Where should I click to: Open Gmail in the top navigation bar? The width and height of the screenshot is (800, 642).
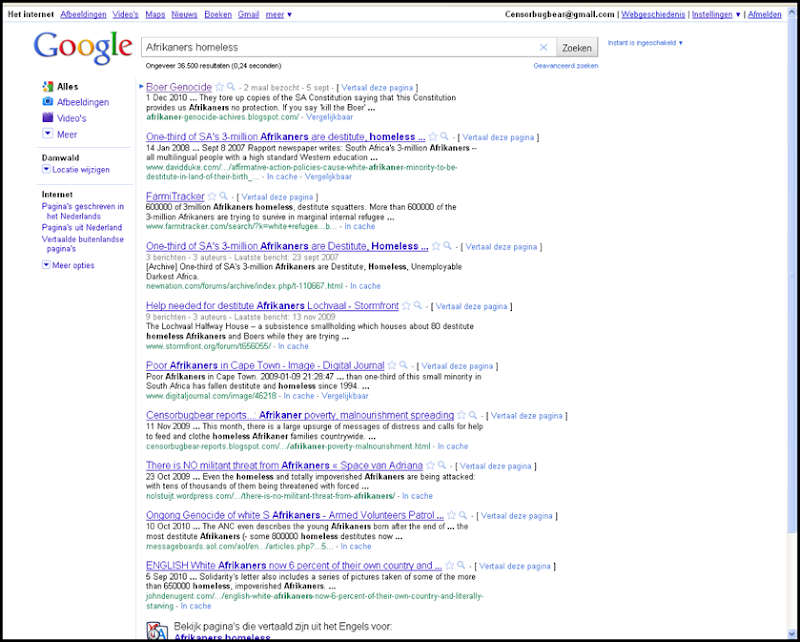pos(248,14)
